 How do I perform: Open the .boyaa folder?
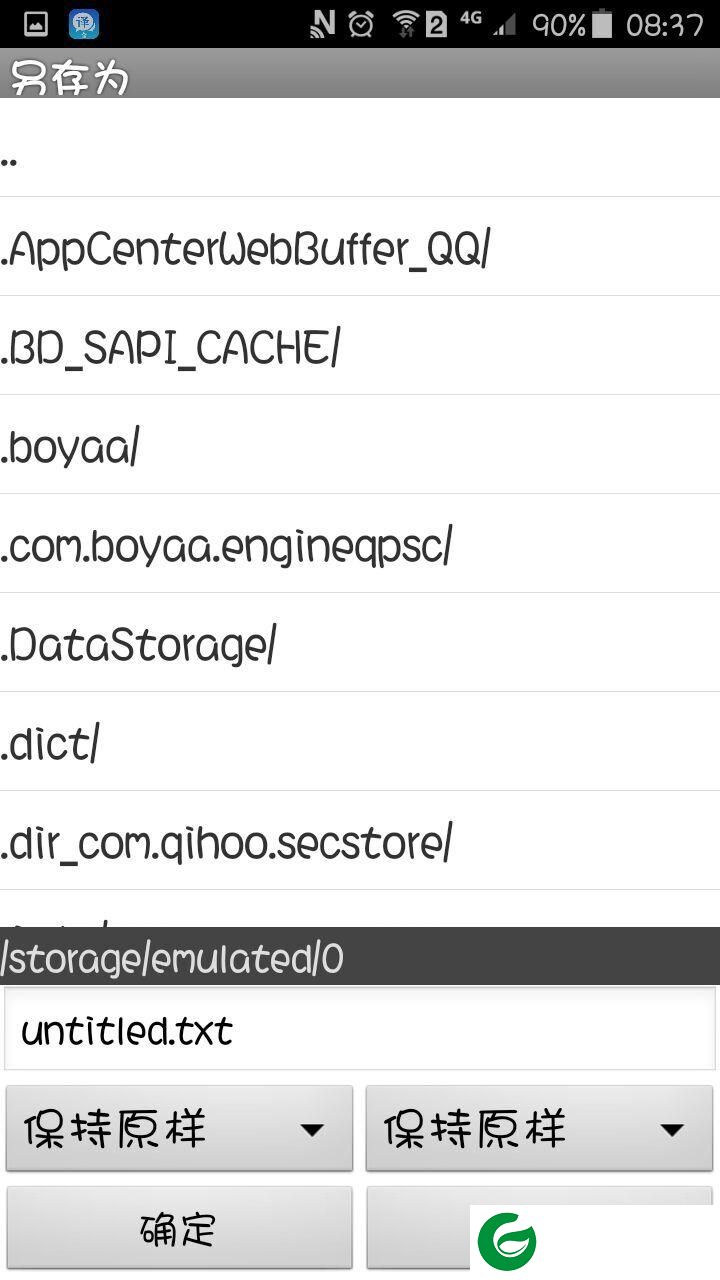360,444
